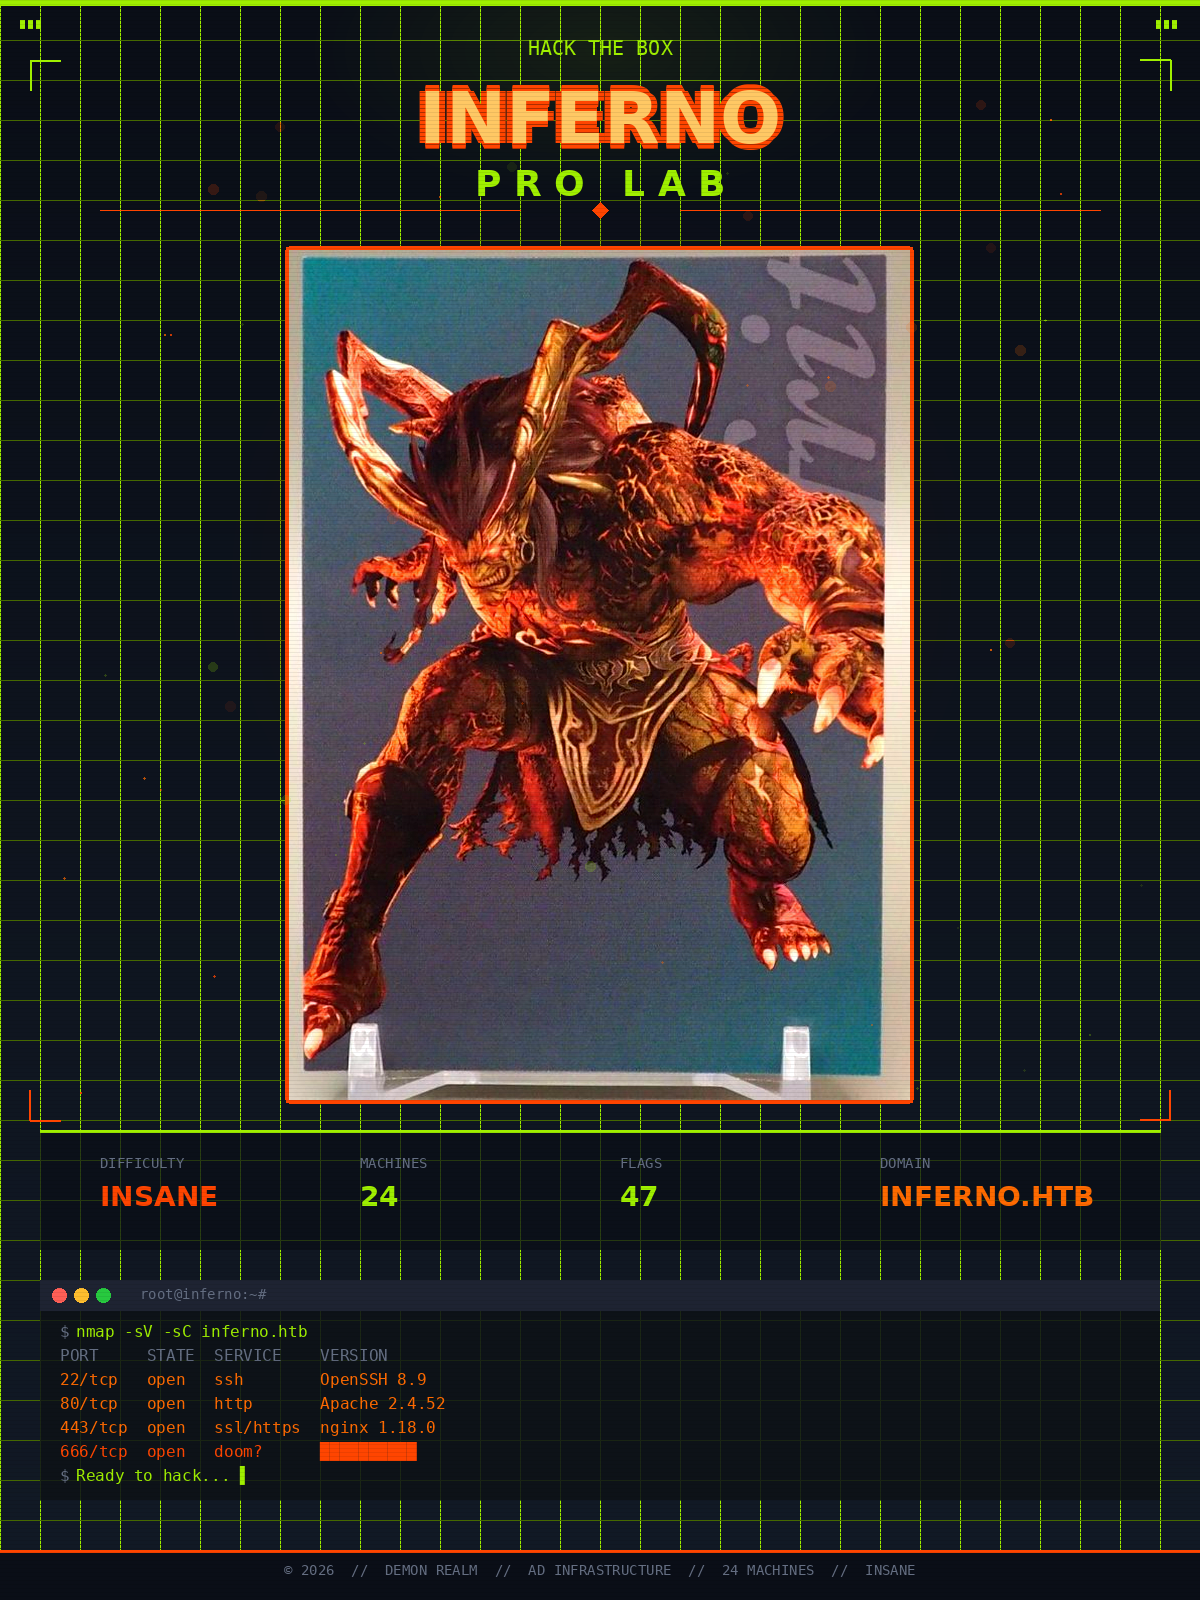Image resolution: width=1200 pixels, height=1600 pixels.
Task: Click the PORT column header
Action: pos(79,1355)
